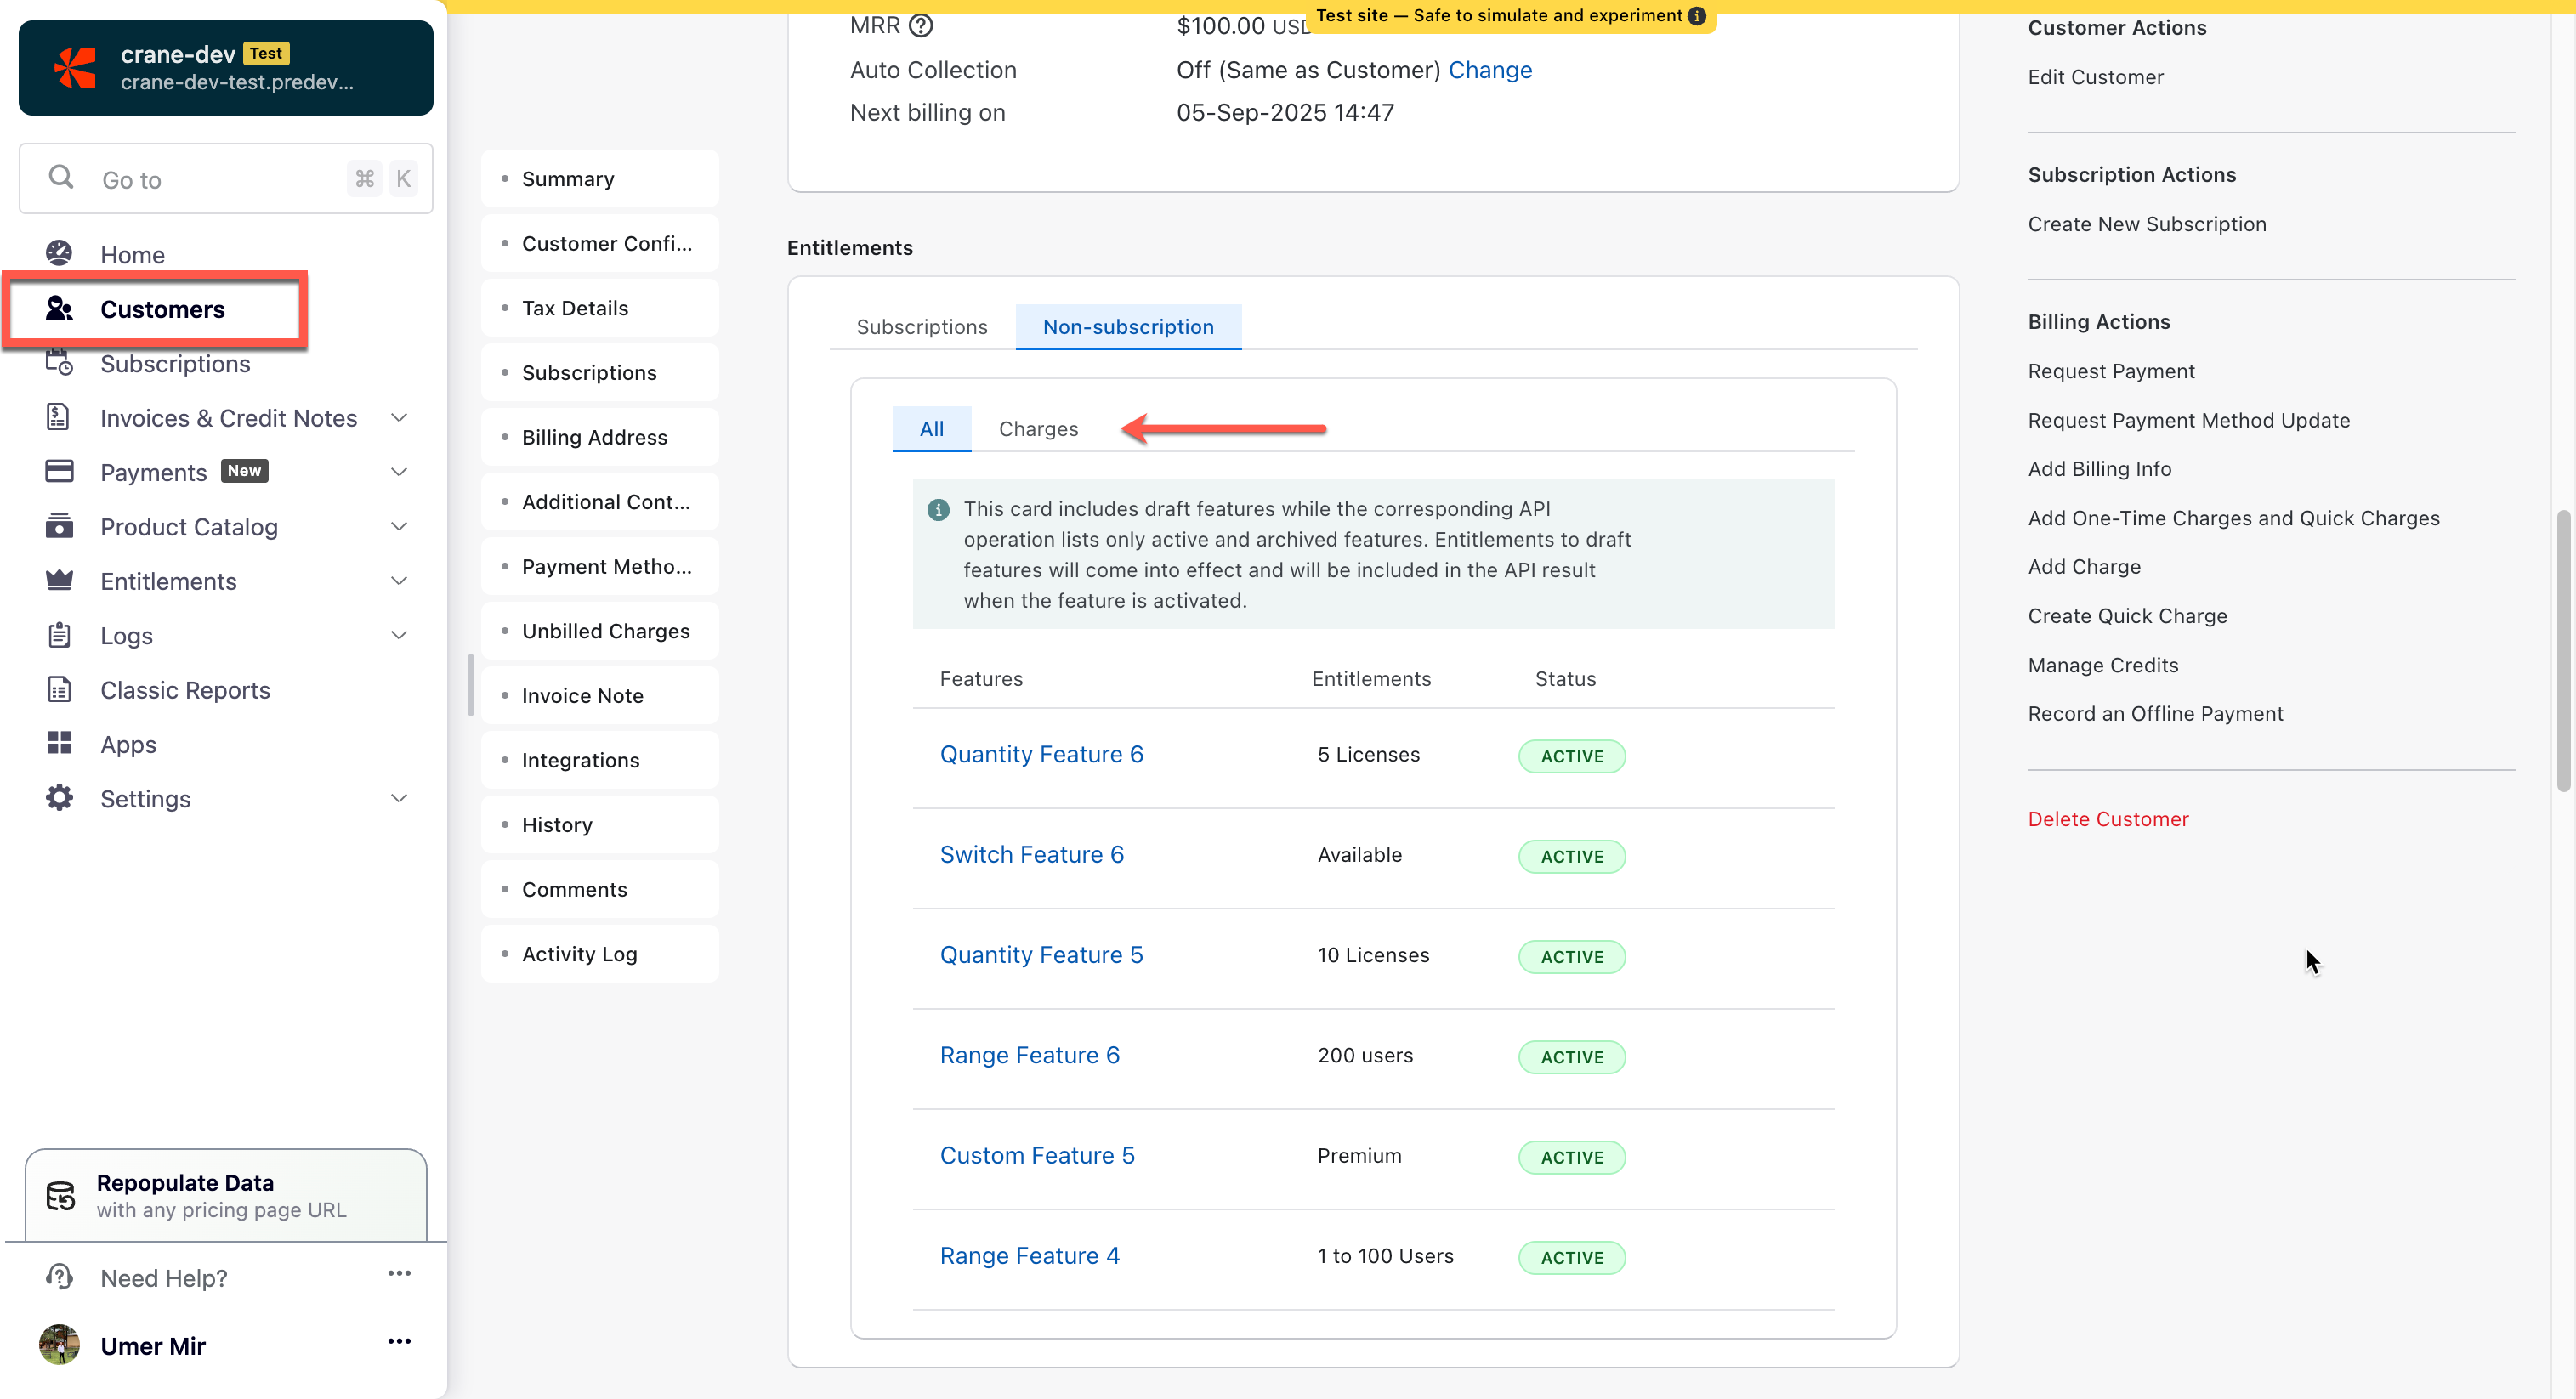Click Change next to Auto Collection
The height and width of the screenshot is (1399, 2576).
(x=1490, y=70)
